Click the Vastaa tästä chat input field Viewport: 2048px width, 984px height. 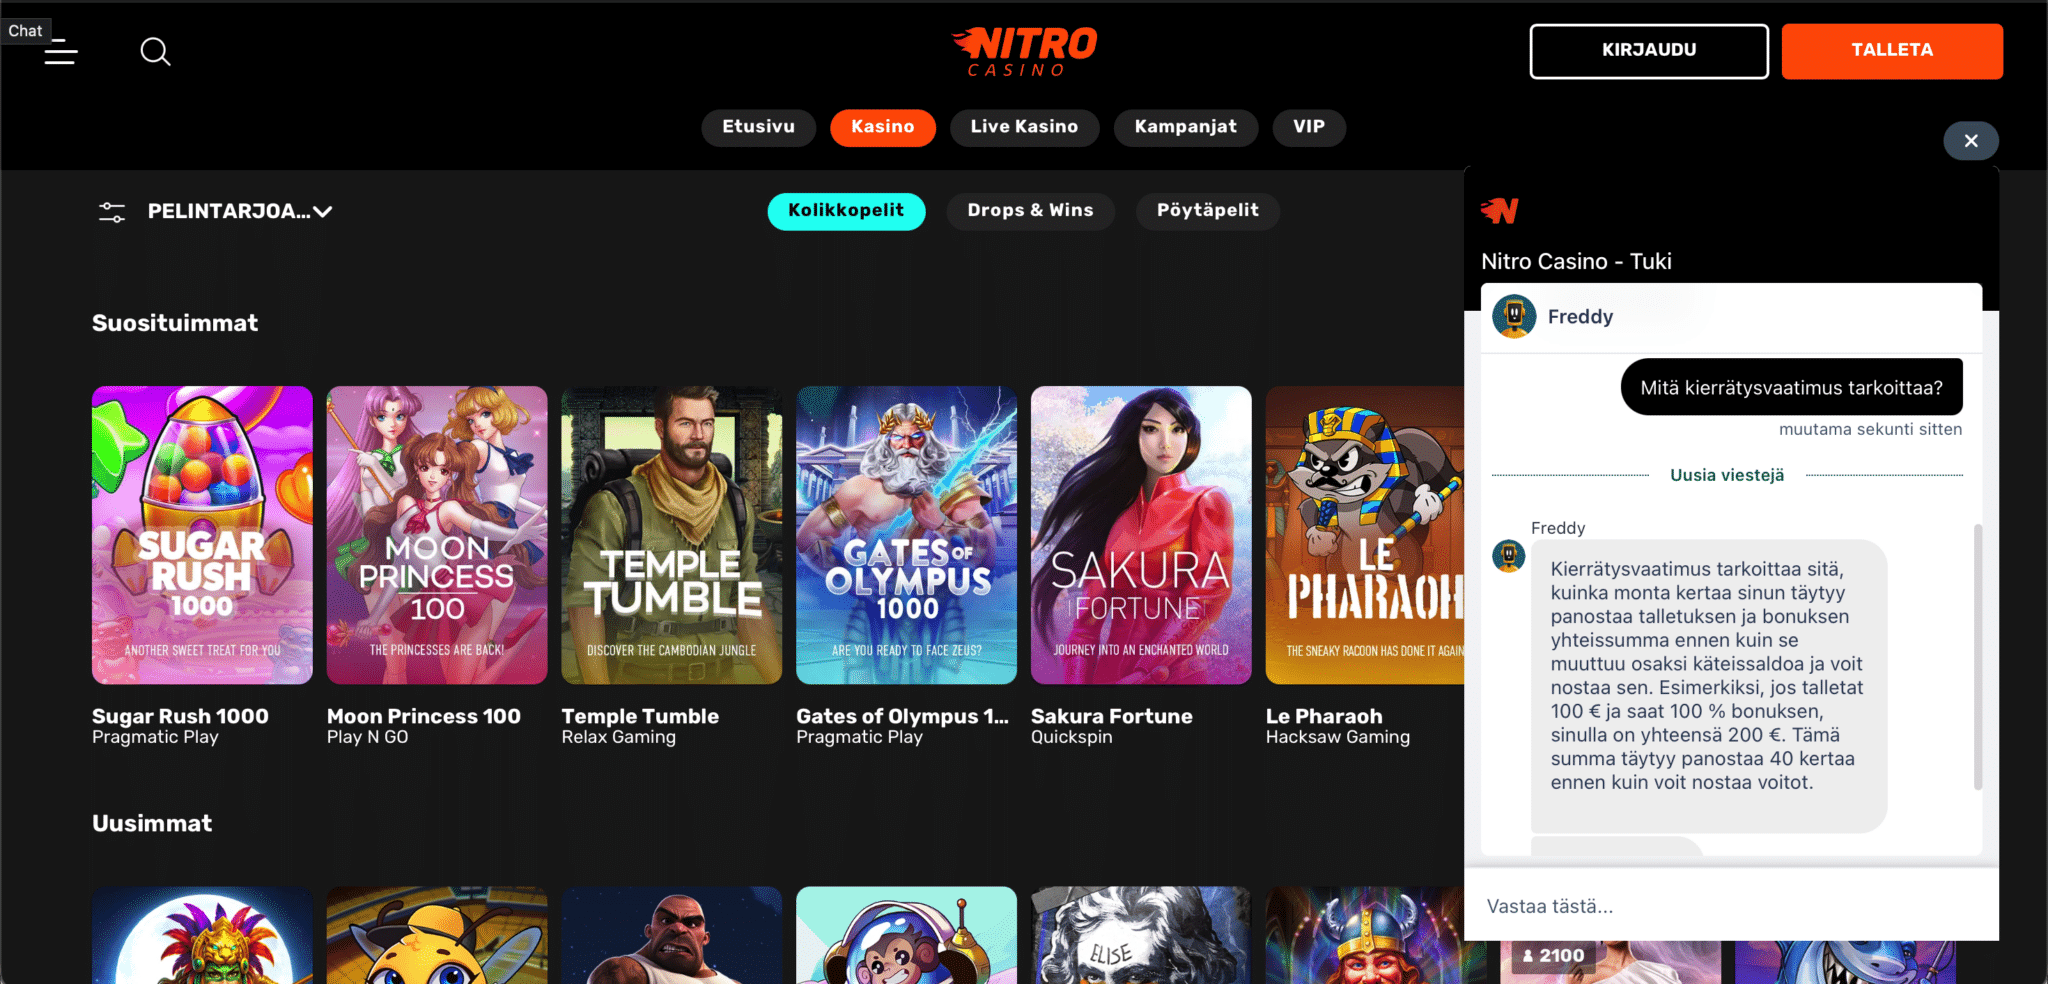[1731, 906]
